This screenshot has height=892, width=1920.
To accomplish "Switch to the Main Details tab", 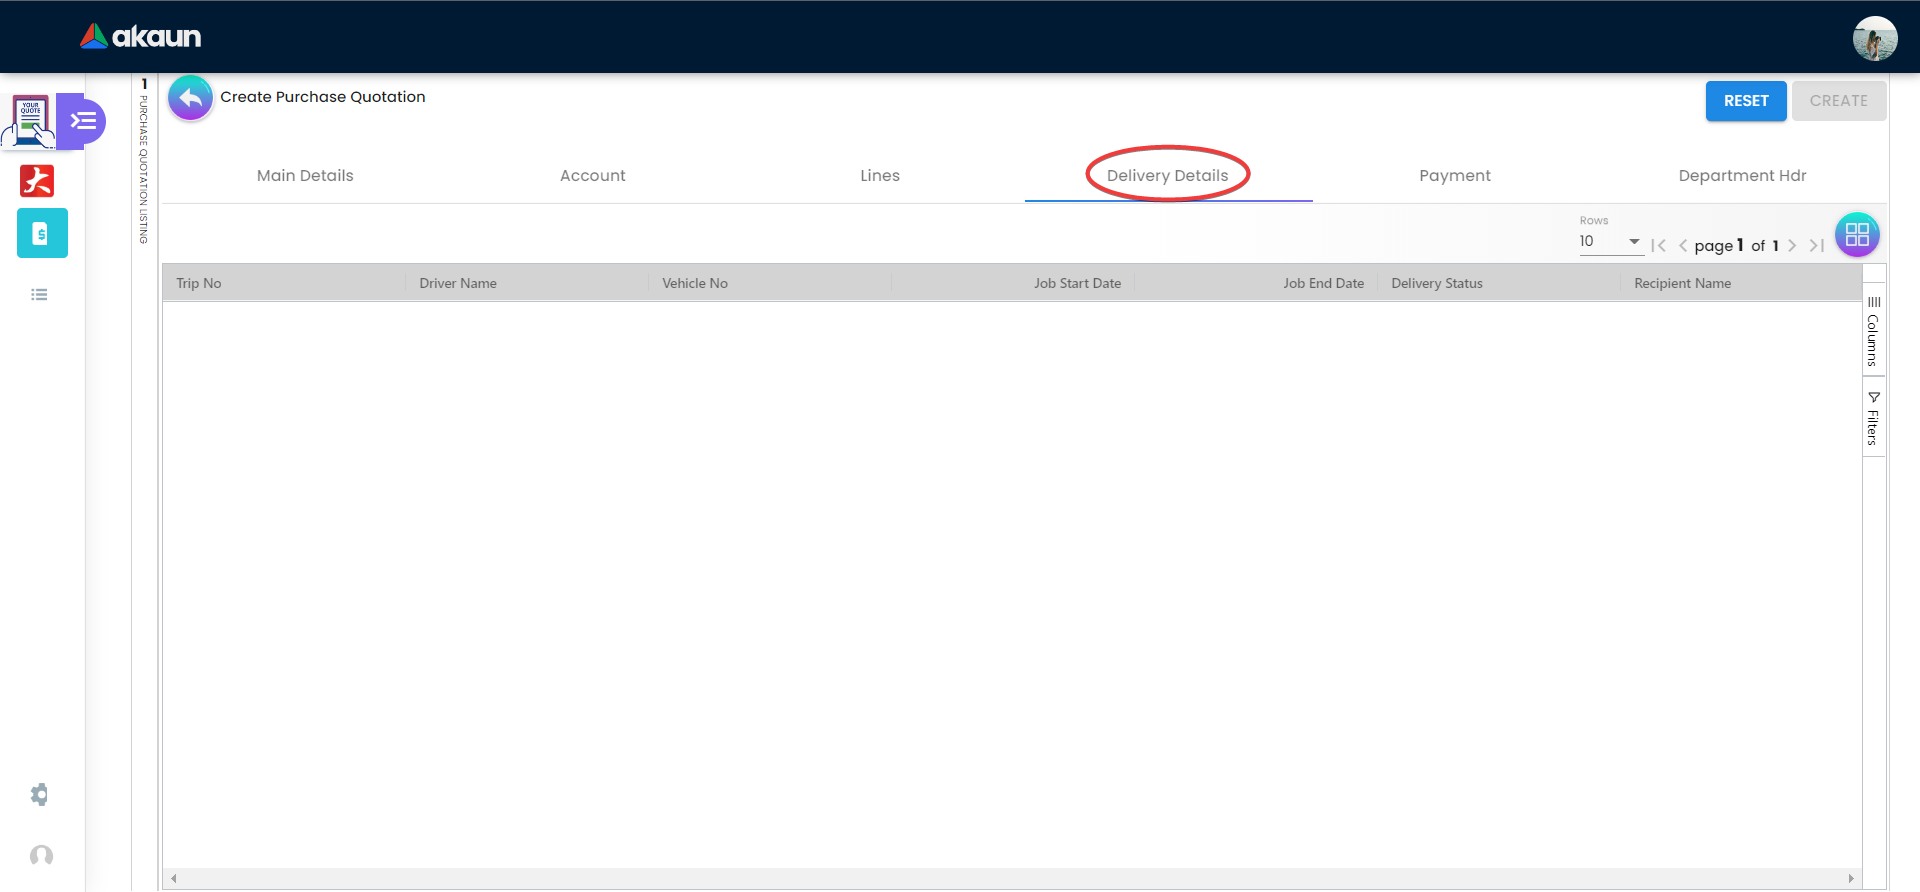I will [305, 176].
